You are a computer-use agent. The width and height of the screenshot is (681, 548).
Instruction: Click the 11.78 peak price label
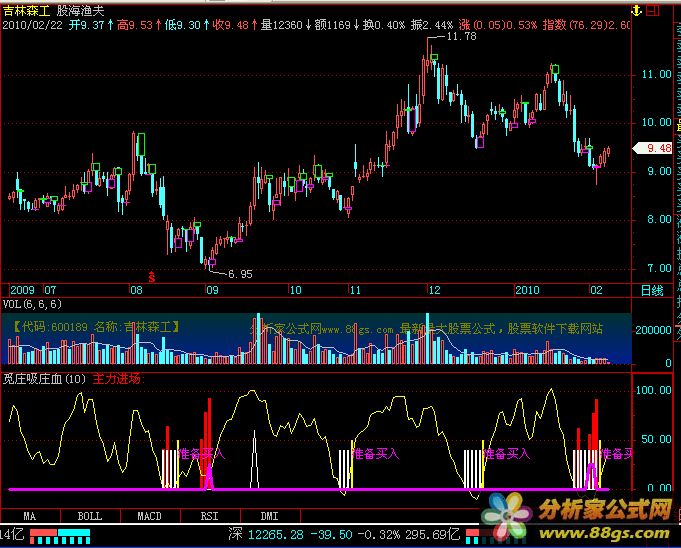pos(461,37)
